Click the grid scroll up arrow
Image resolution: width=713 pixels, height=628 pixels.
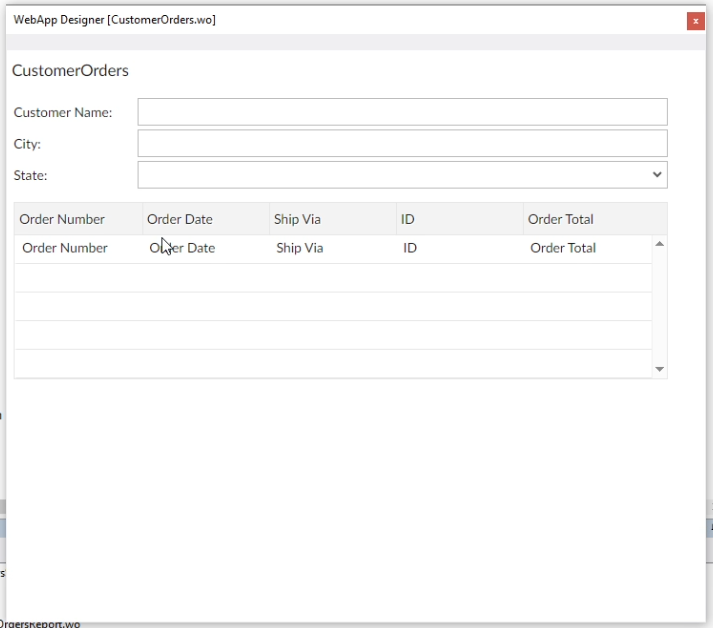click(659, 244)
